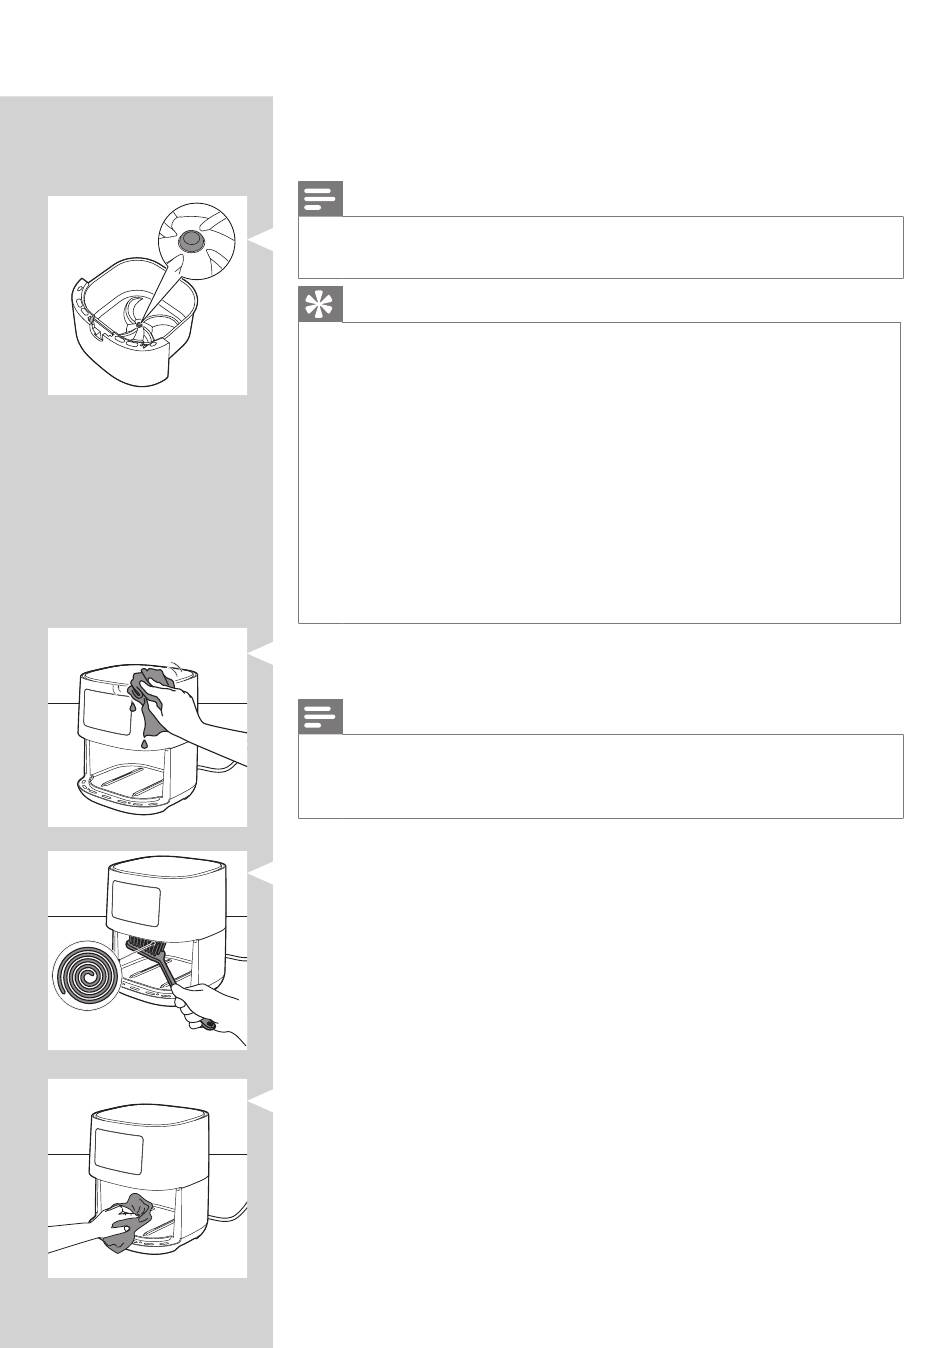Open the basket illustration thumbnail
Screen dimensions: 950x1348
(x=148, y=296)
